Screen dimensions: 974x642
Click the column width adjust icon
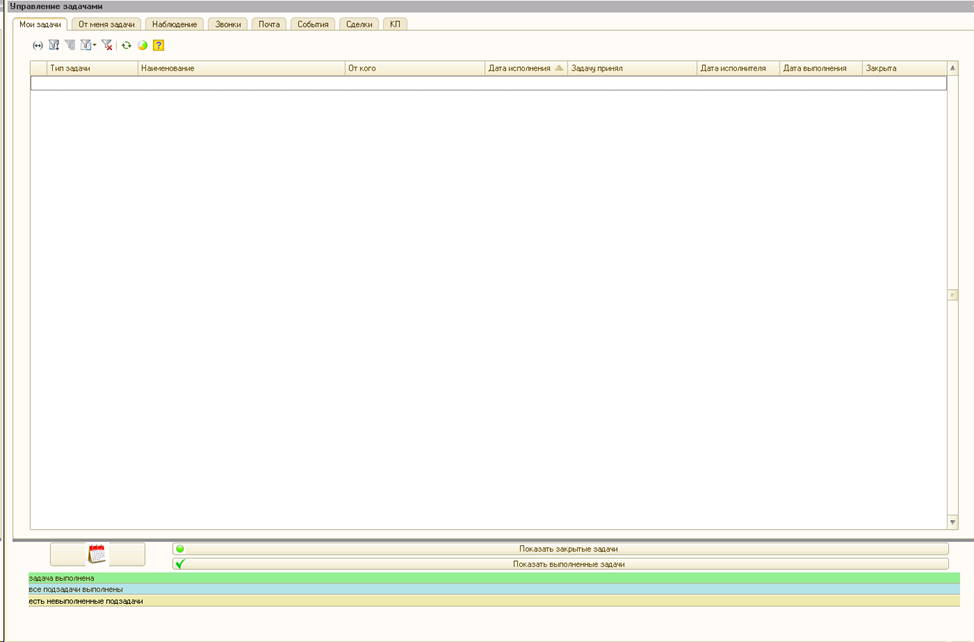[x=37, y=45]
